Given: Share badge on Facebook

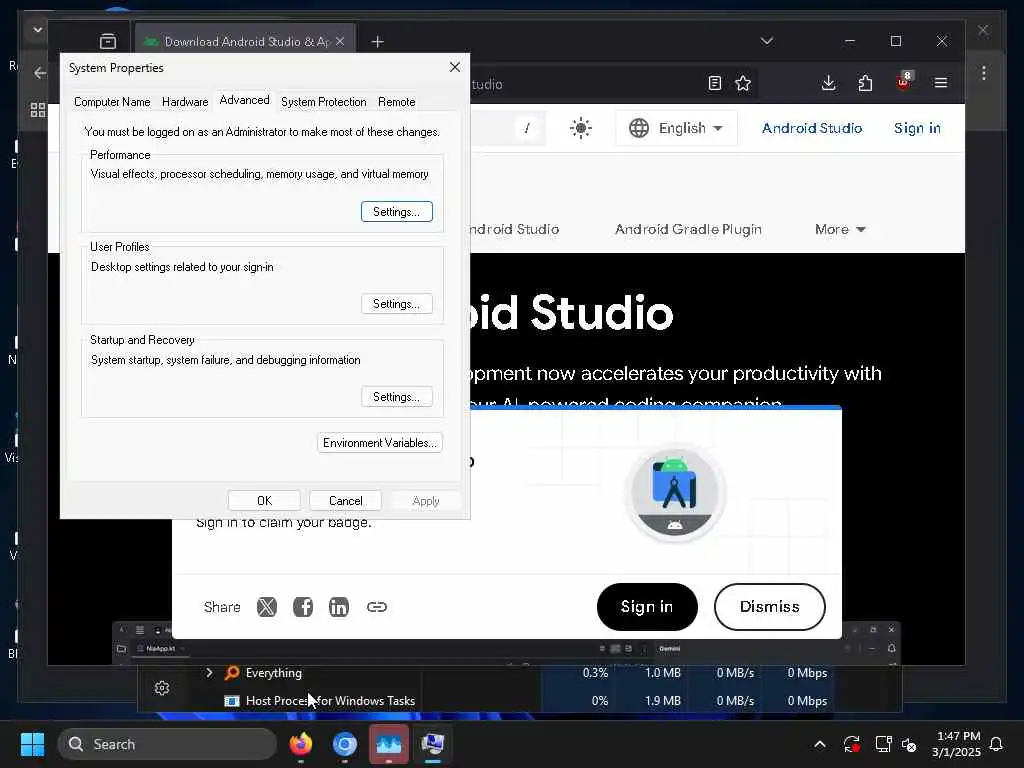Looking at the screenshot, I should pos(302,607).
